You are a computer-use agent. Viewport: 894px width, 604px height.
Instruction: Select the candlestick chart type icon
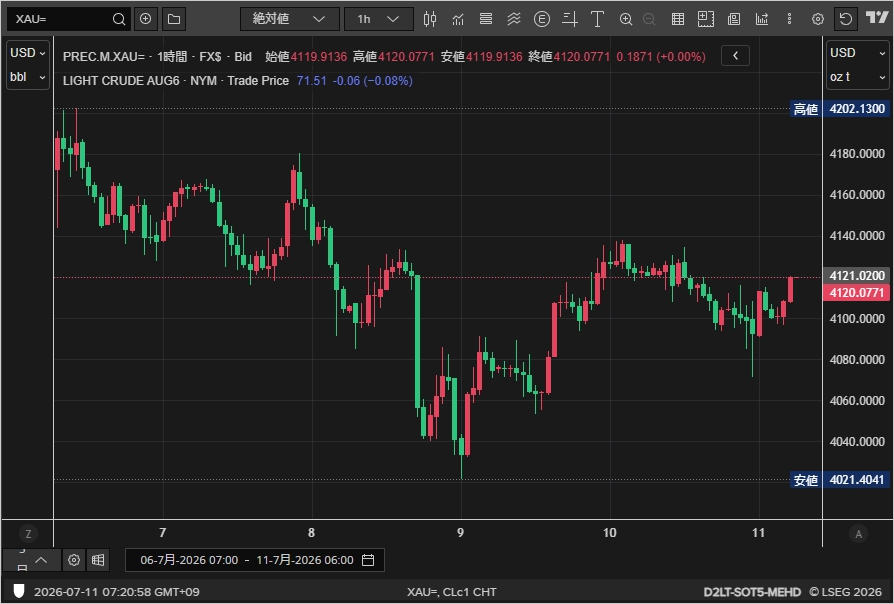(x=430, y=19)
